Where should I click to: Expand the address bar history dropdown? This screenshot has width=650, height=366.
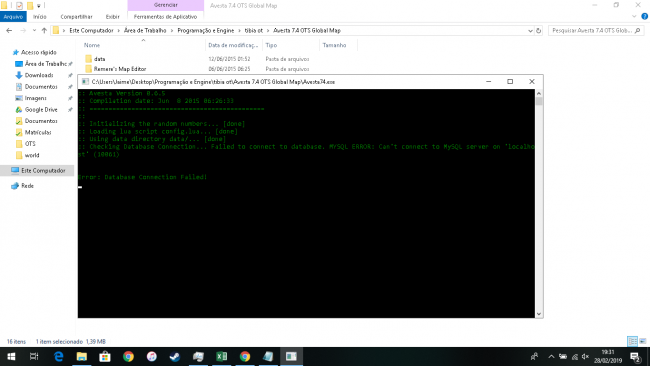[x=530, y=31]
